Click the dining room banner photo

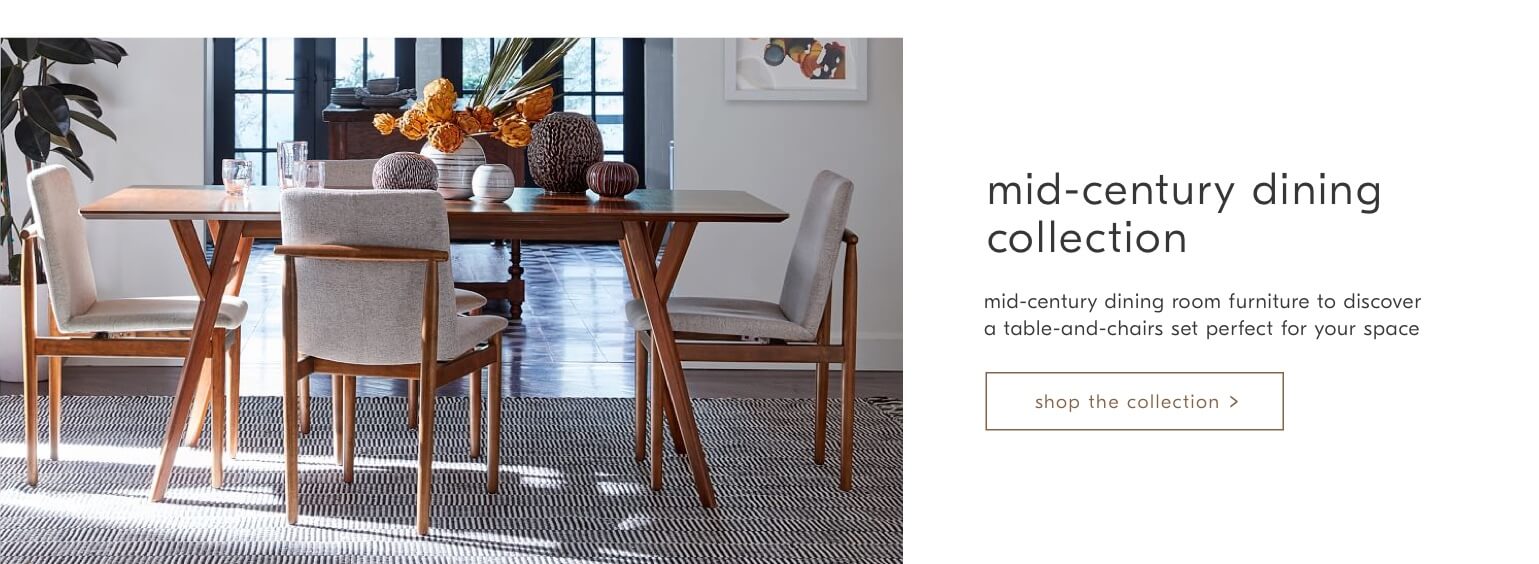pyautogui.click(x=451, y=300)
